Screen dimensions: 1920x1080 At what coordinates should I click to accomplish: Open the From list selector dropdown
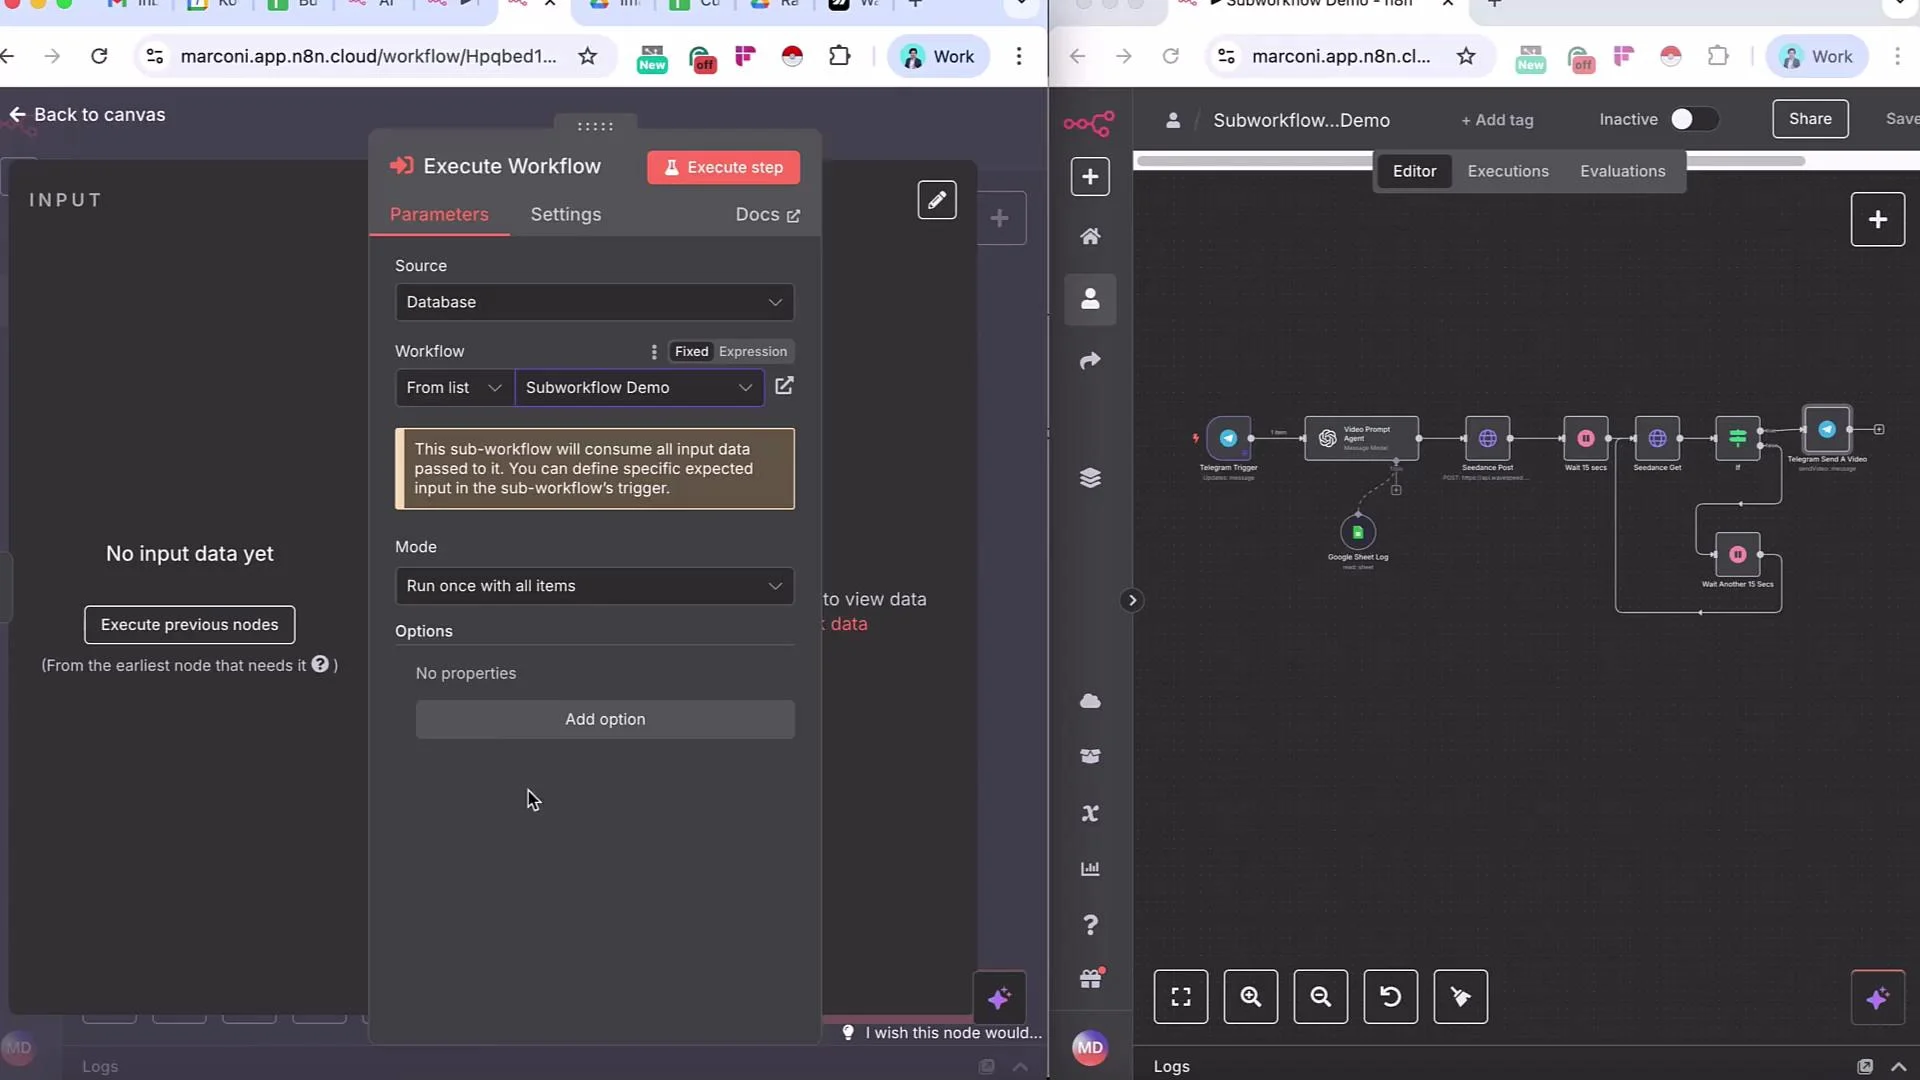(x=454, y=388)
